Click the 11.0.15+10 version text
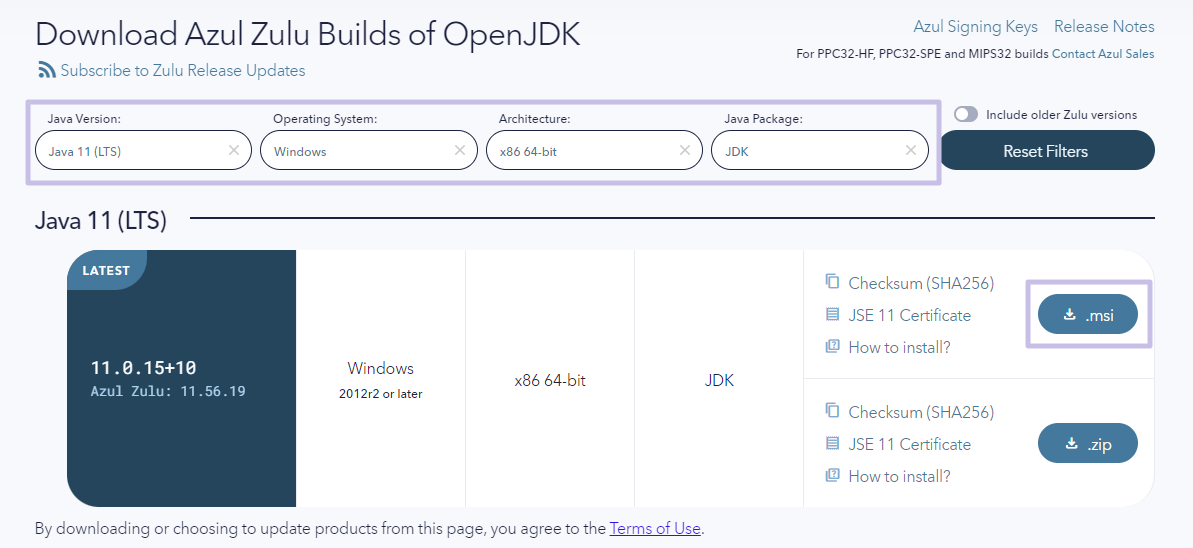 144,368
